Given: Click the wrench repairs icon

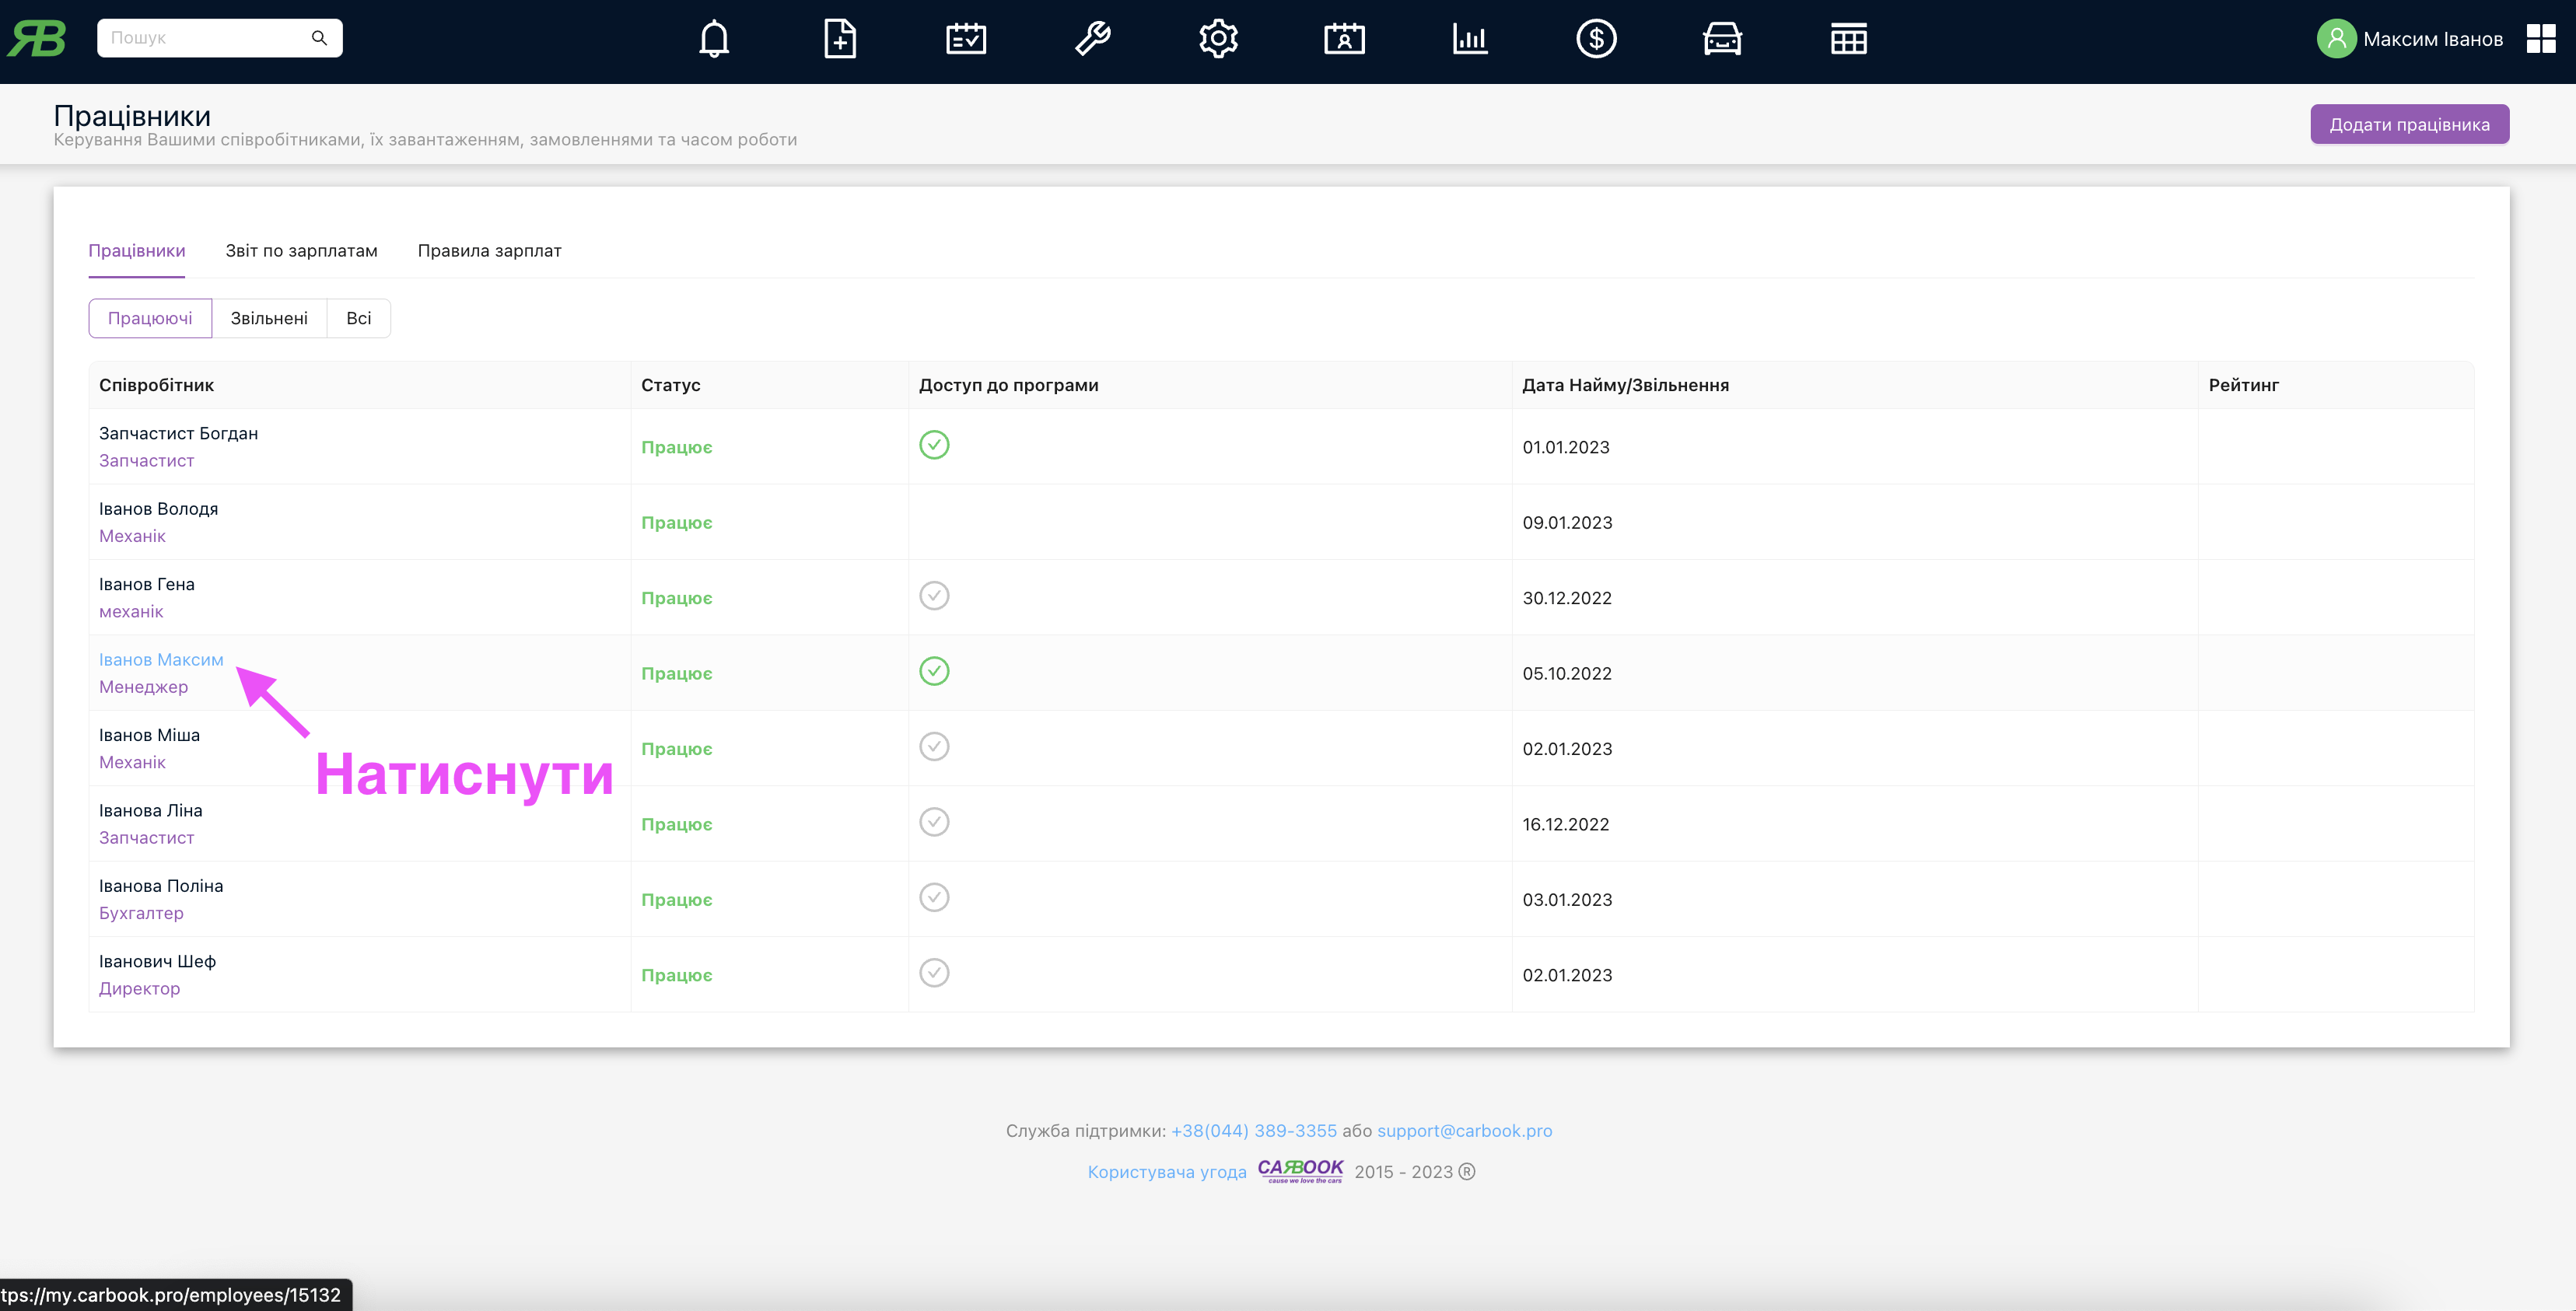Looking at the screenshot, I should point(1092,40).
